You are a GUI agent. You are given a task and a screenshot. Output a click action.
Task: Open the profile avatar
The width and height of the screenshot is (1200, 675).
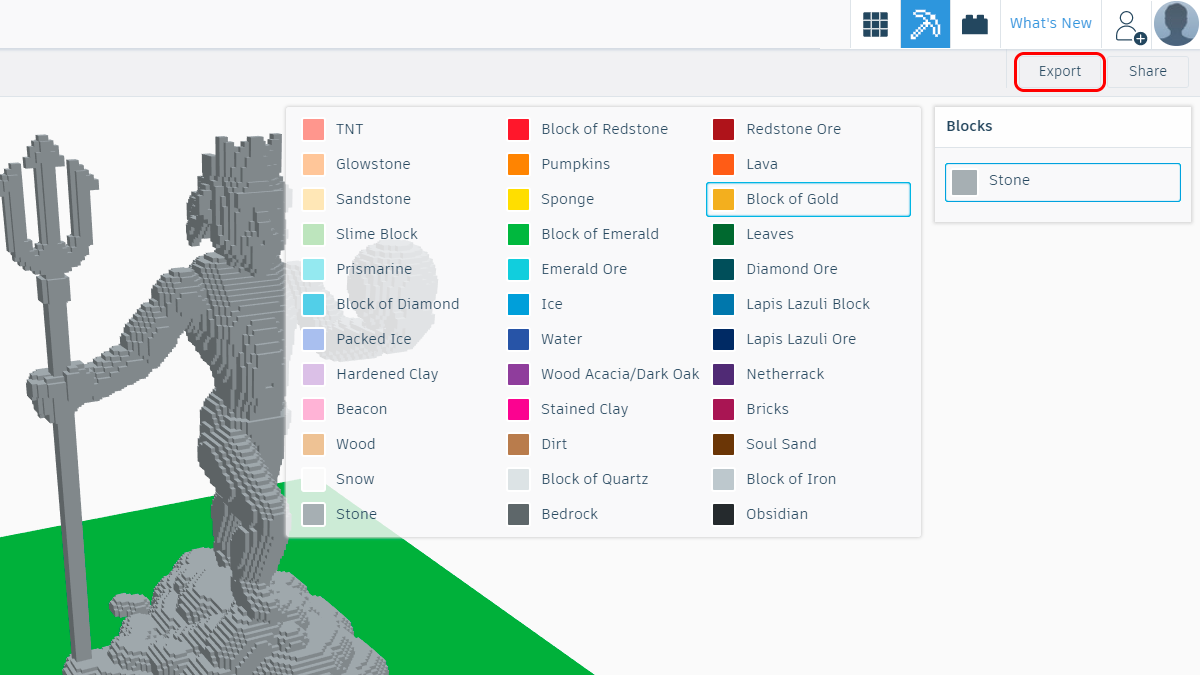[x=1176, y=23]
